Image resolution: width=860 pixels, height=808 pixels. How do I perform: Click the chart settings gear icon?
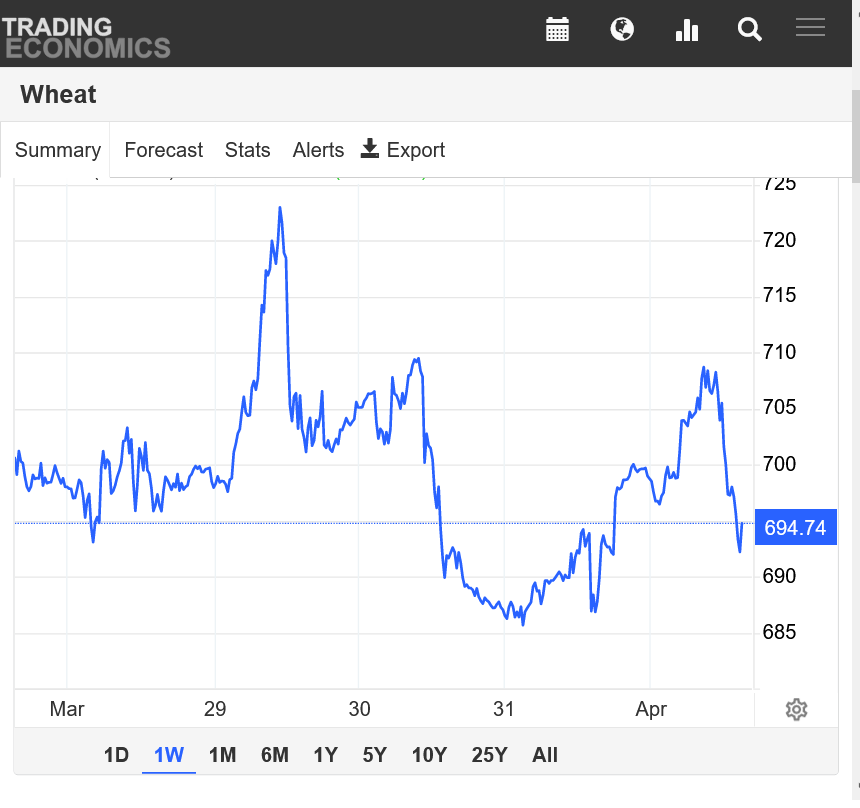click(796, 710)
